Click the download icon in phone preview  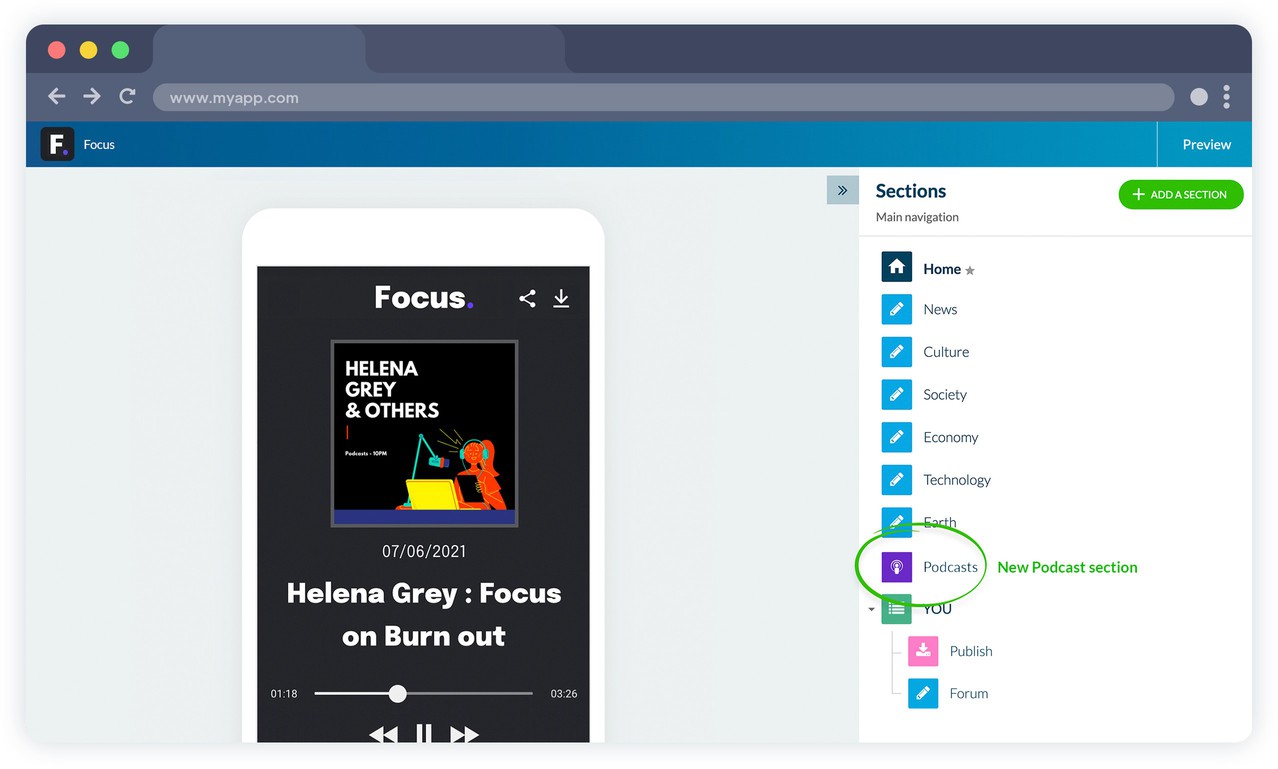(561, 298)
